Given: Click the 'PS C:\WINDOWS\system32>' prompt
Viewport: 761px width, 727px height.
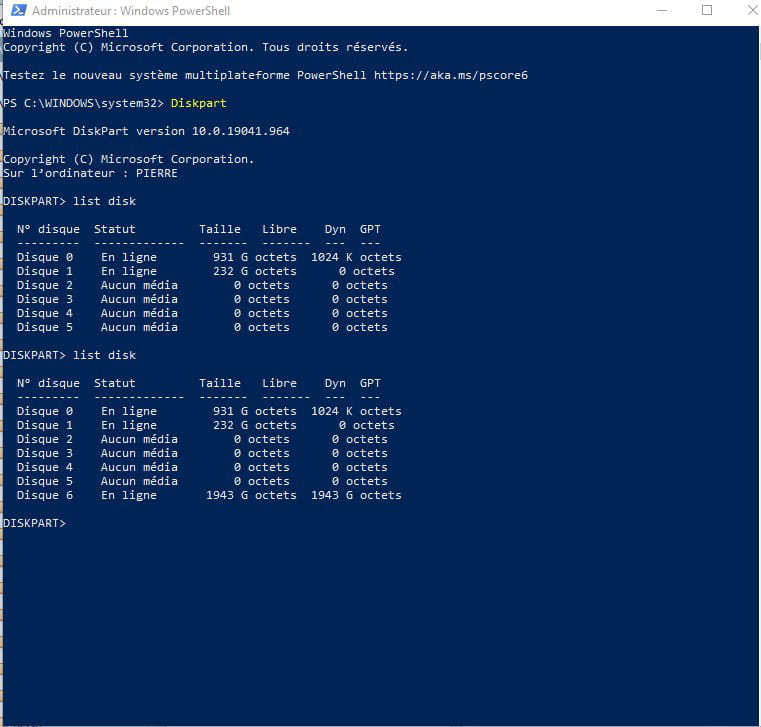Looking at the screenshot, I should pyautogui.click(x=83, y=103).
